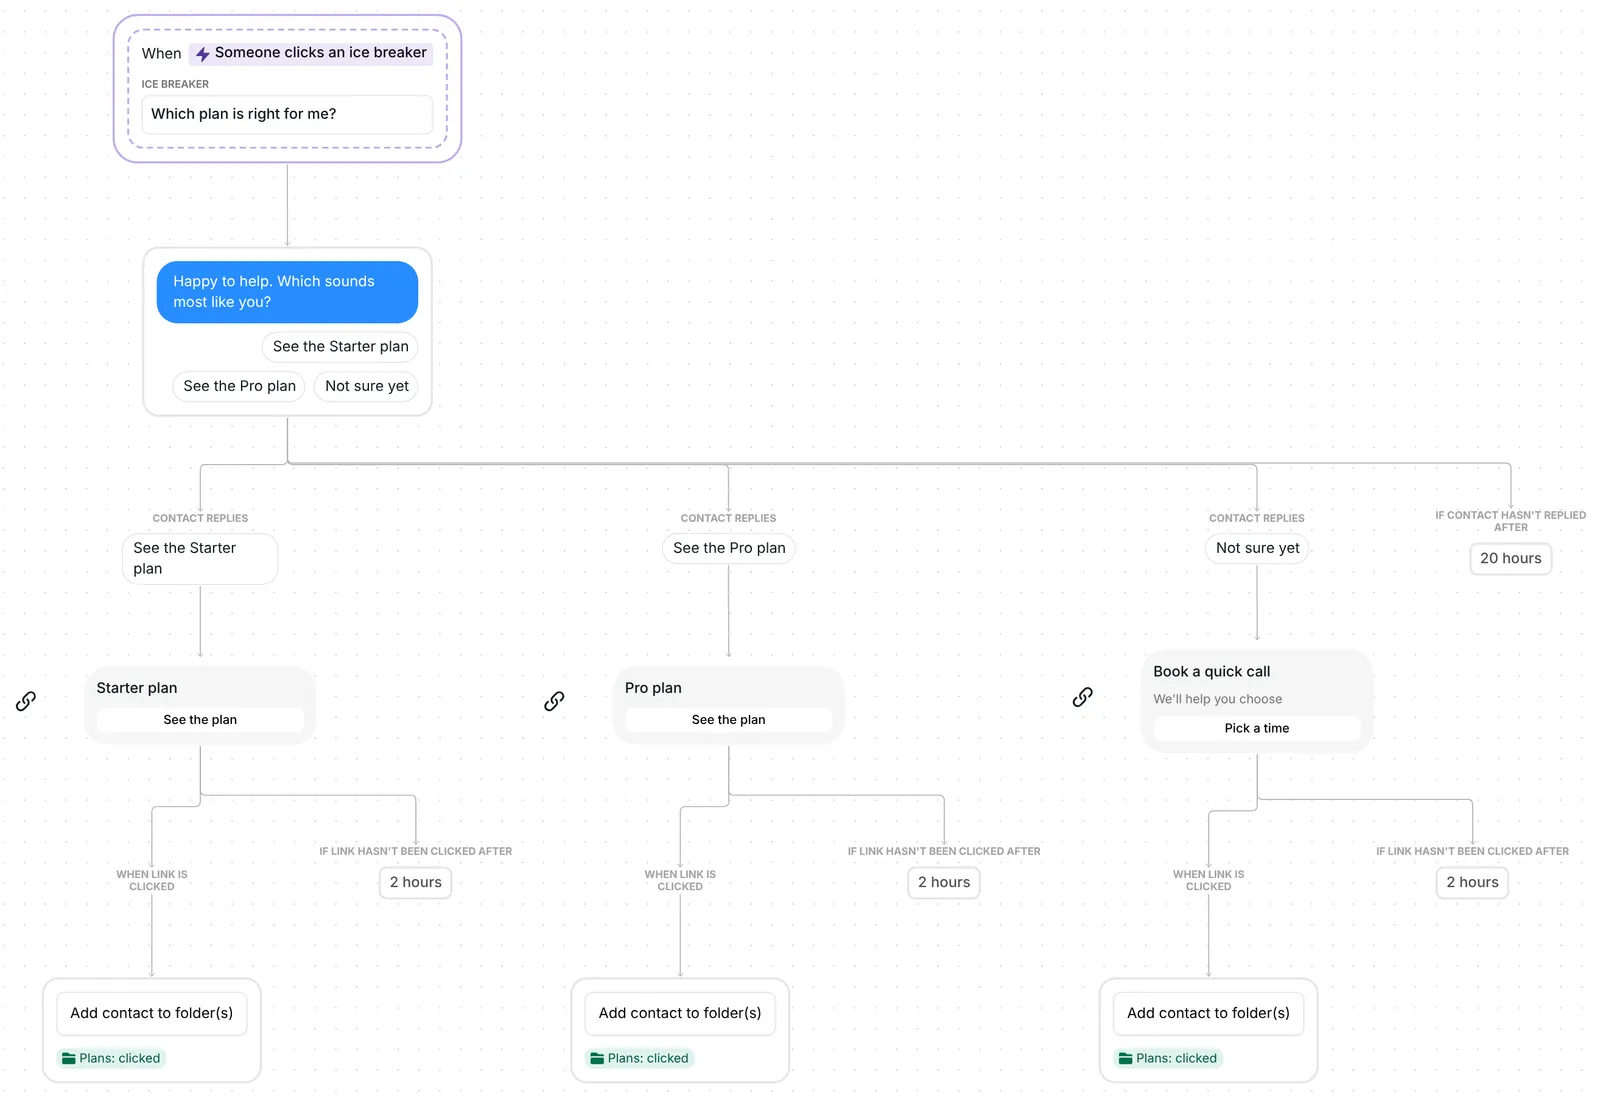Open 2 hours delay under Pro plan
1600x1096 pixels.
(x=944, y=882)
